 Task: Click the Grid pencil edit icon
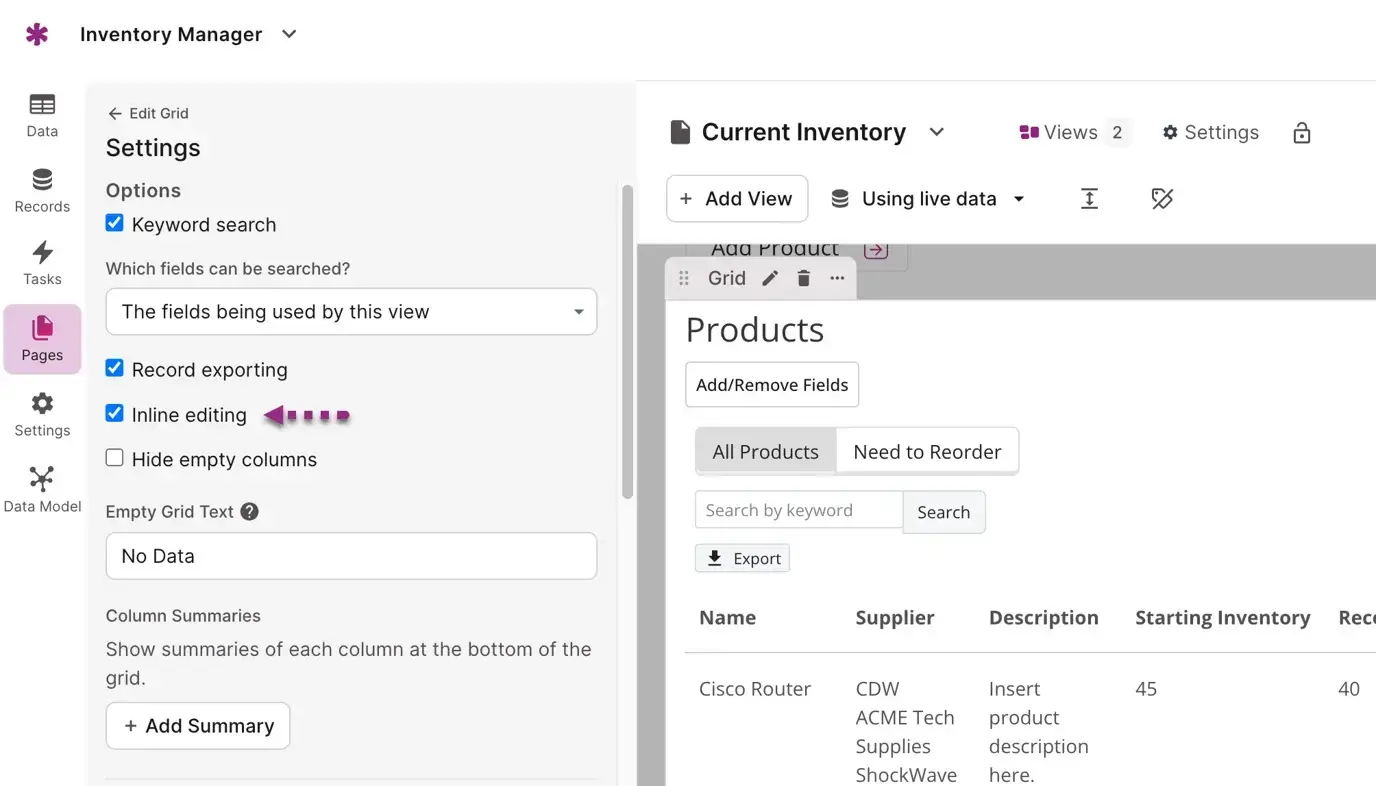[770, 279]
